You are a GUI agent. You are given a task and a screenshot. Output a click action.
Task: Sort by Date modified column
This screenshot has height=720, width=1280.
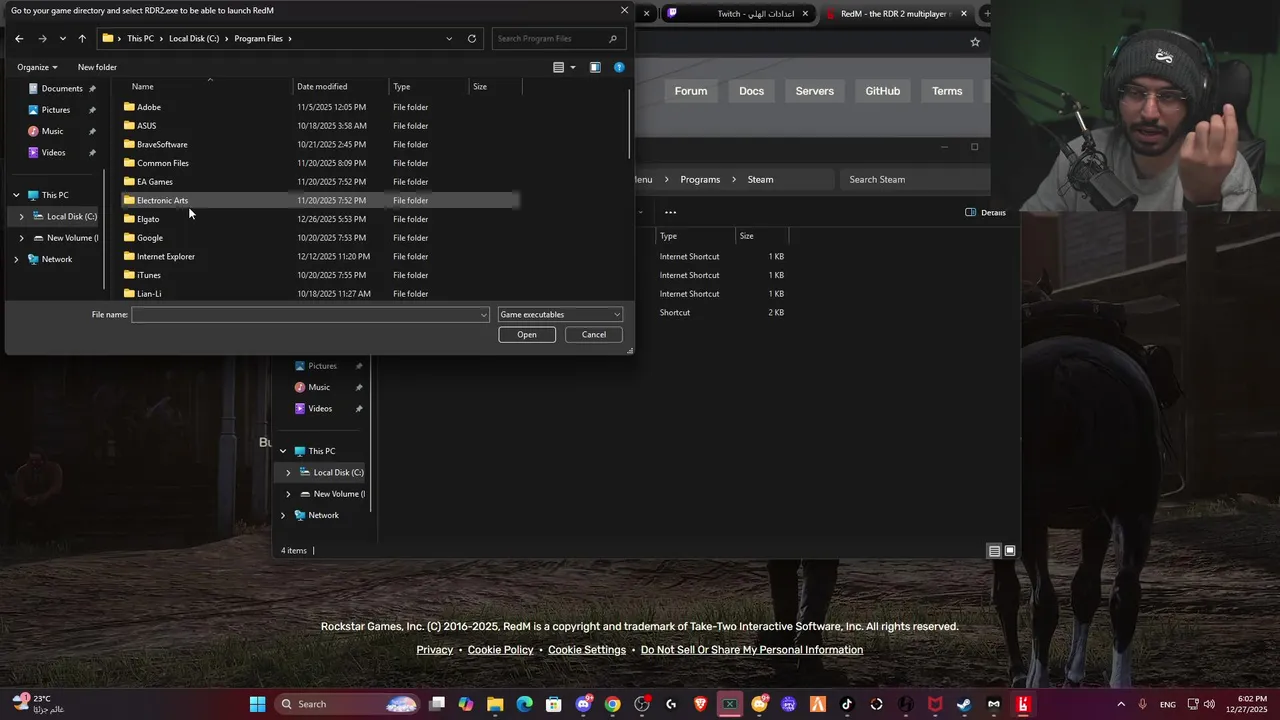click(x=322, y=87)
